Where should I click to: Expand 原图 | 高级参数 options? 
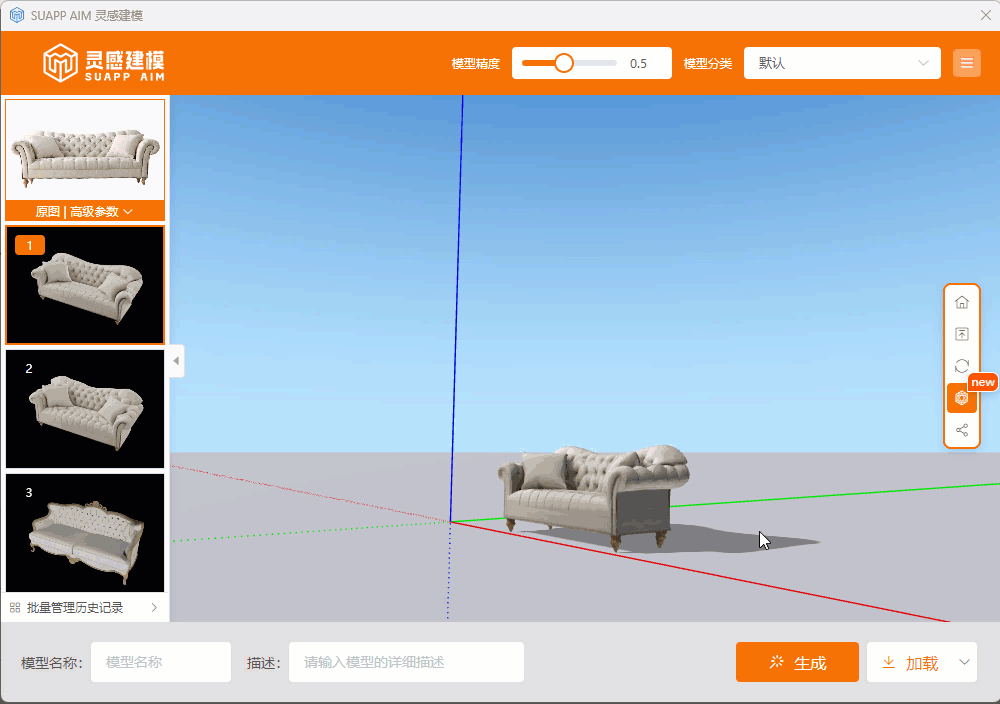point(85,211)
